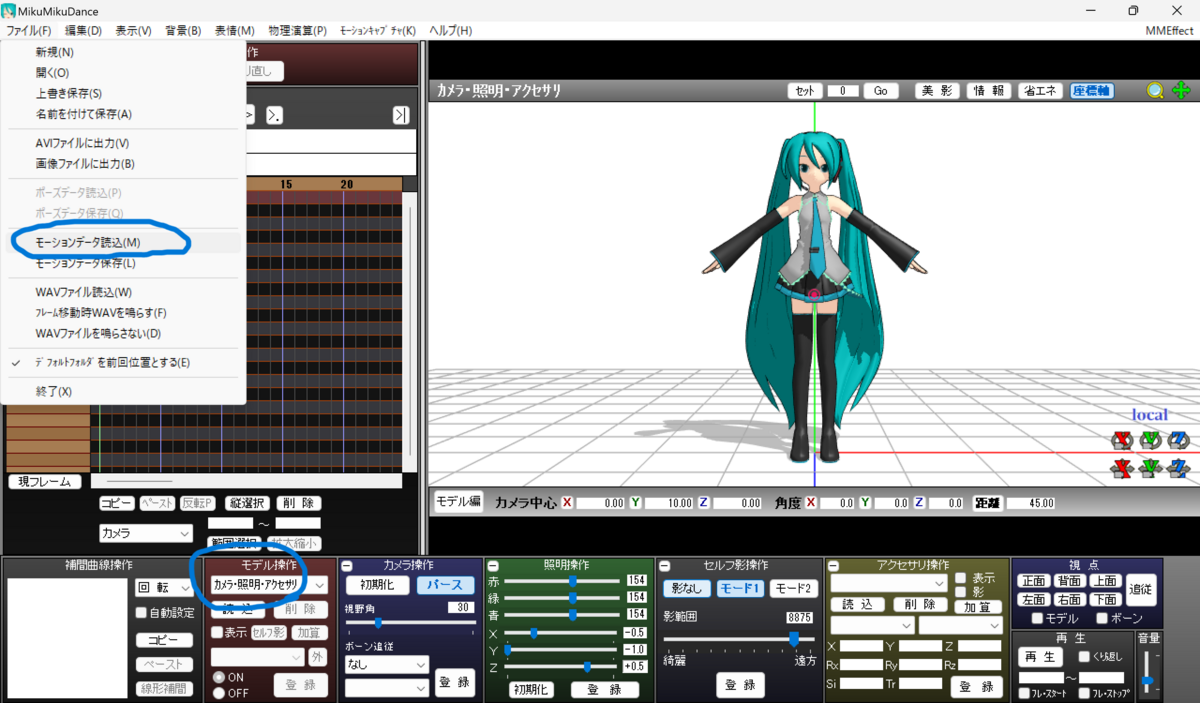Open the accessory selection dropdown
1200x703 pixels.
pos(888,582)
